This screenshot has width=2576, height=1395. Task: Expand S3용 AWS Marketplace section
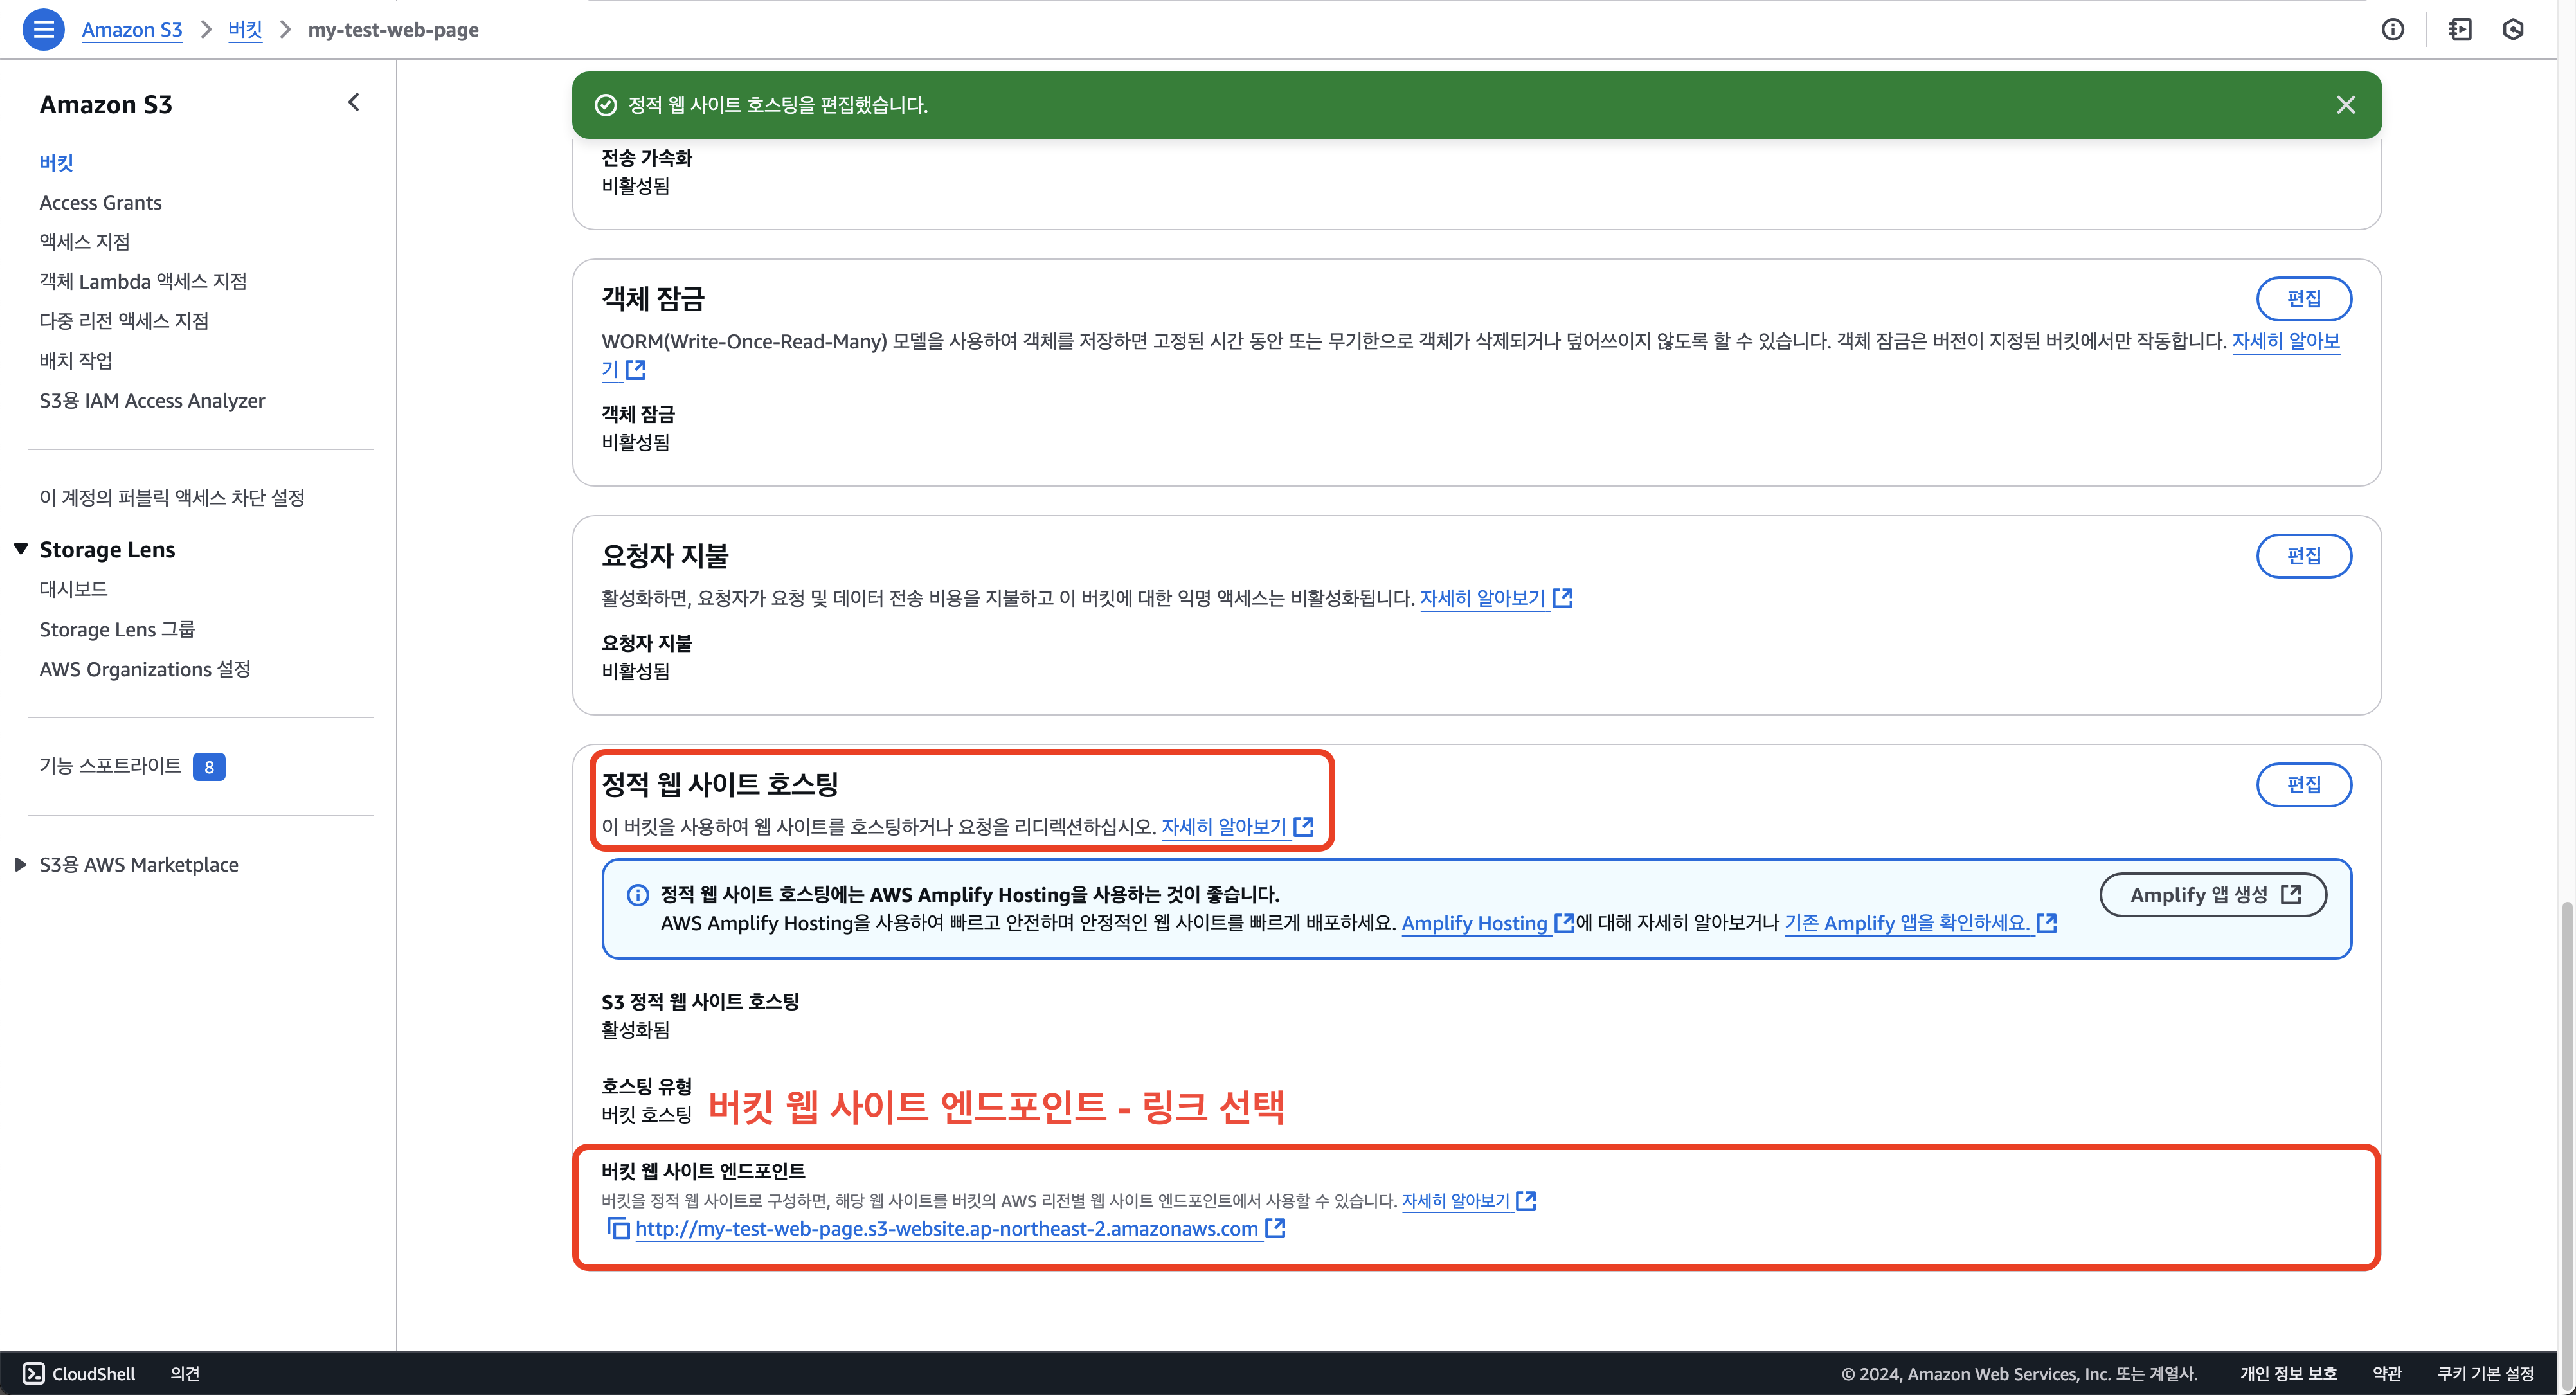(20, 864)
